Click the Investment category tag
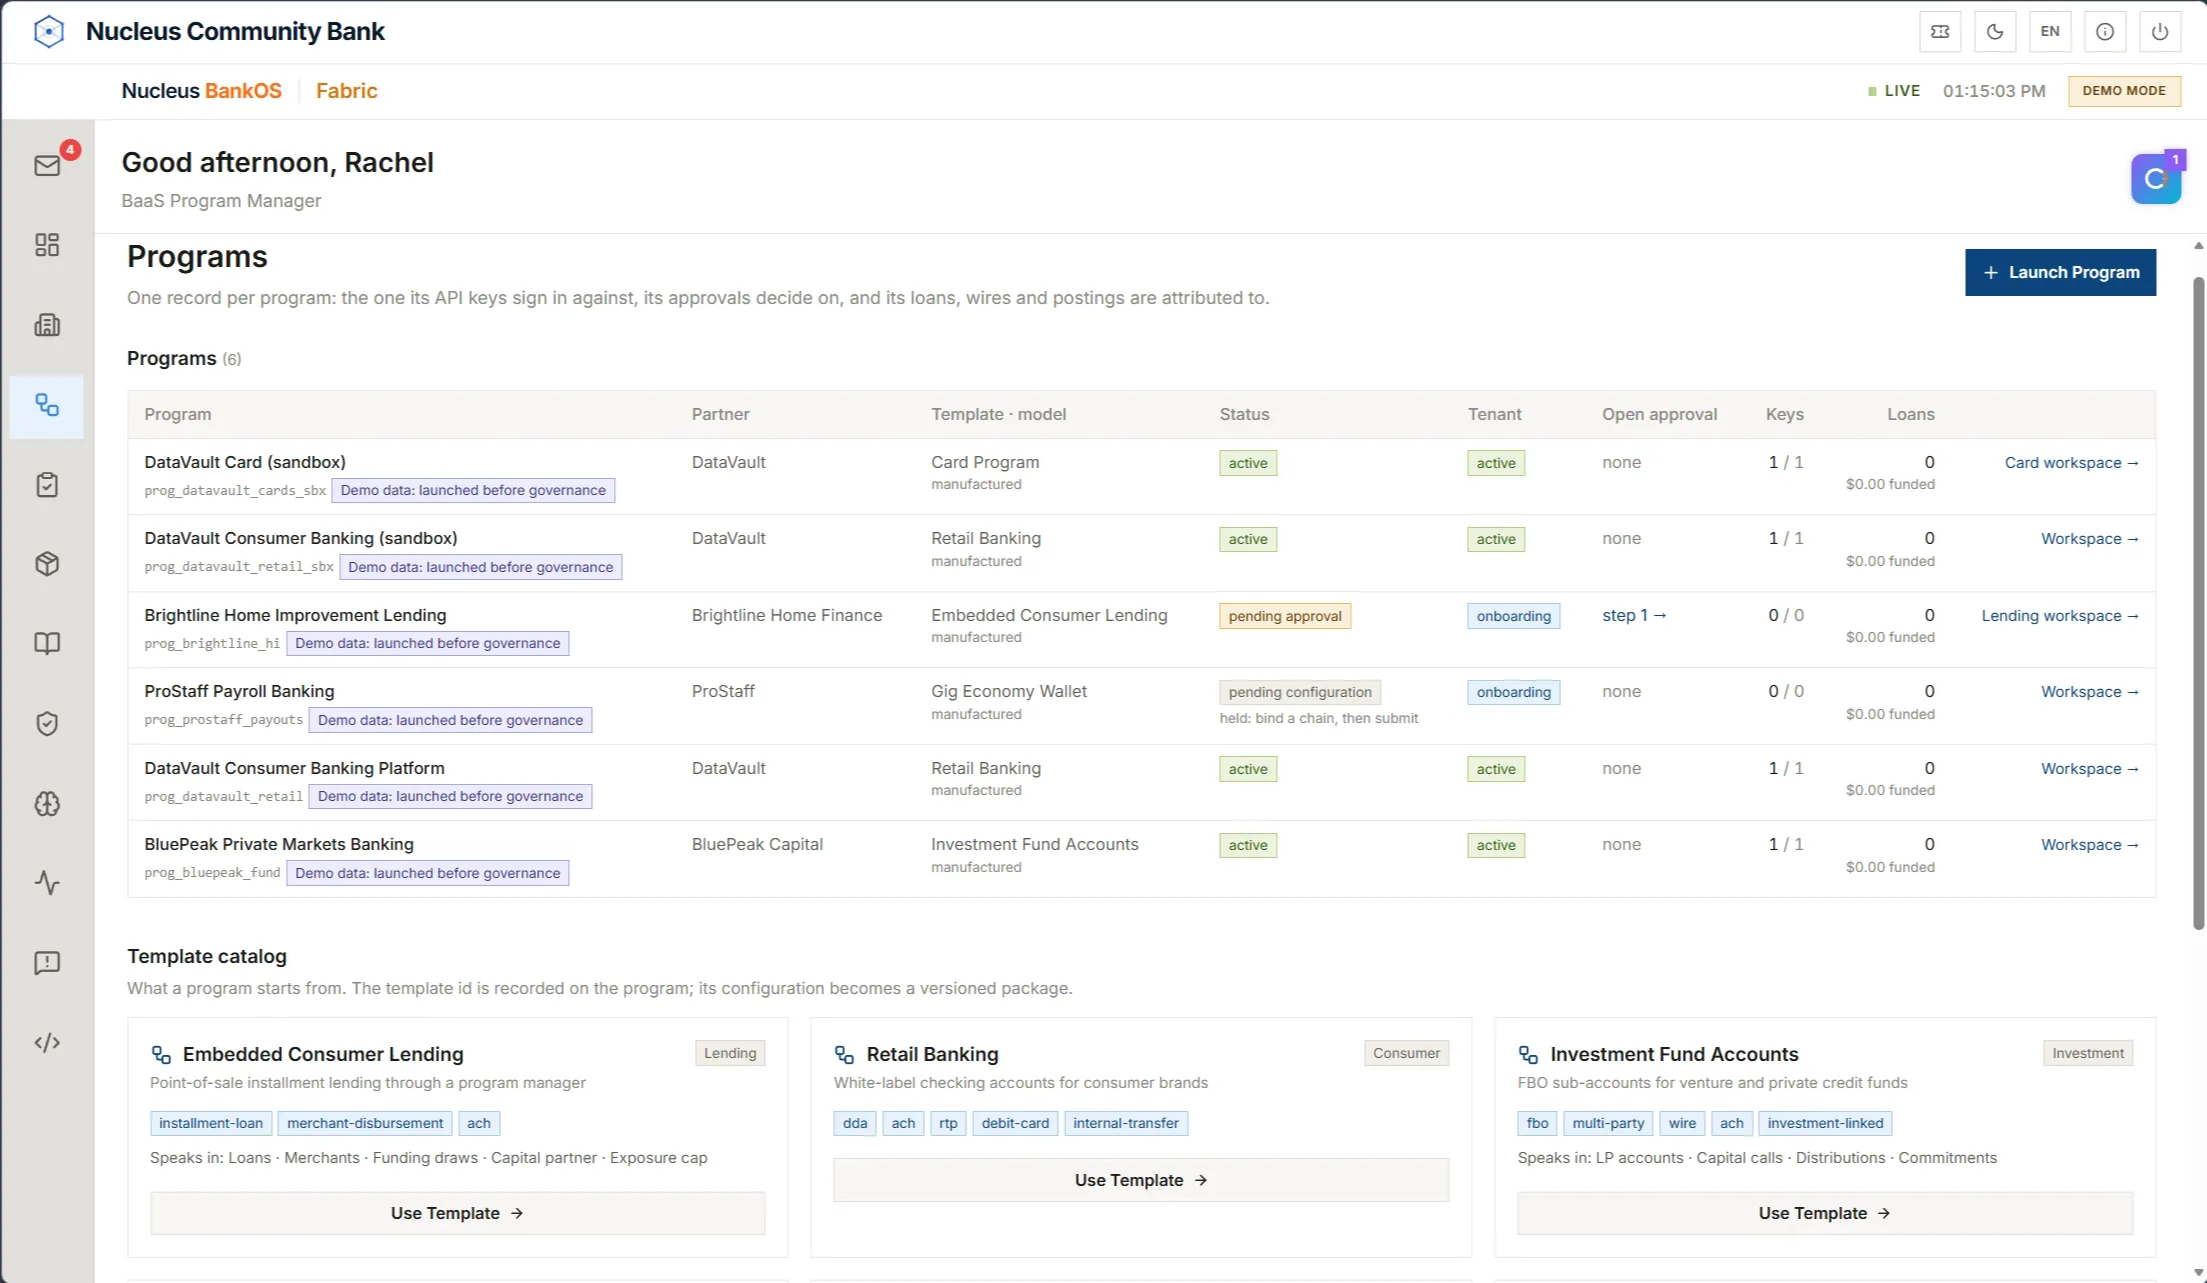 (2088, 1053)
